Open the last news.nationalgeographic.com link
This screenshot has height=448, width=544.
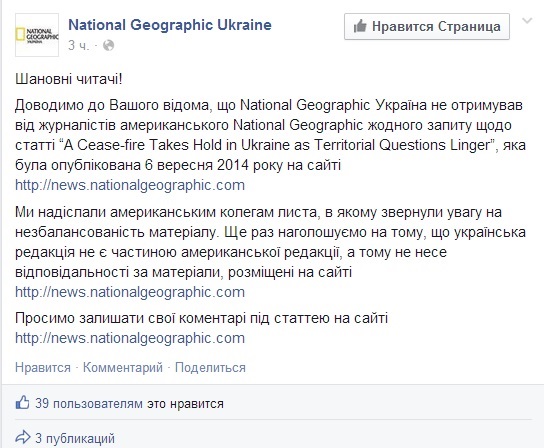[130, 338]
